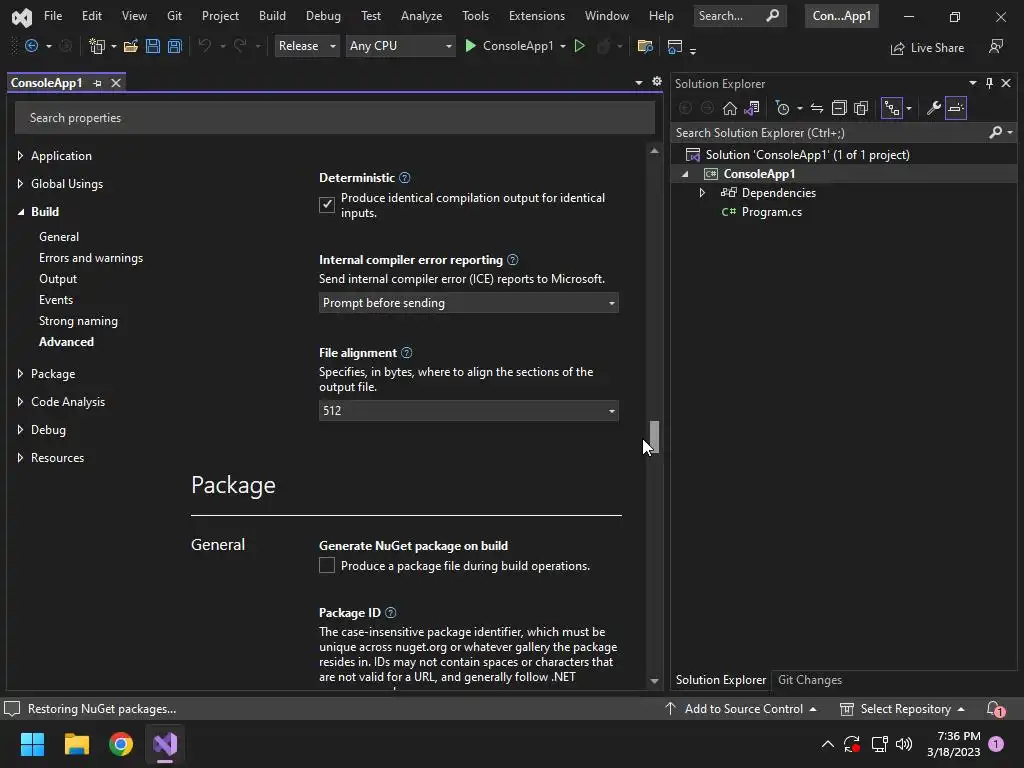Save the current file with the single-disk icon
This screenshot has height=768, width=1024.
point(153,46)
